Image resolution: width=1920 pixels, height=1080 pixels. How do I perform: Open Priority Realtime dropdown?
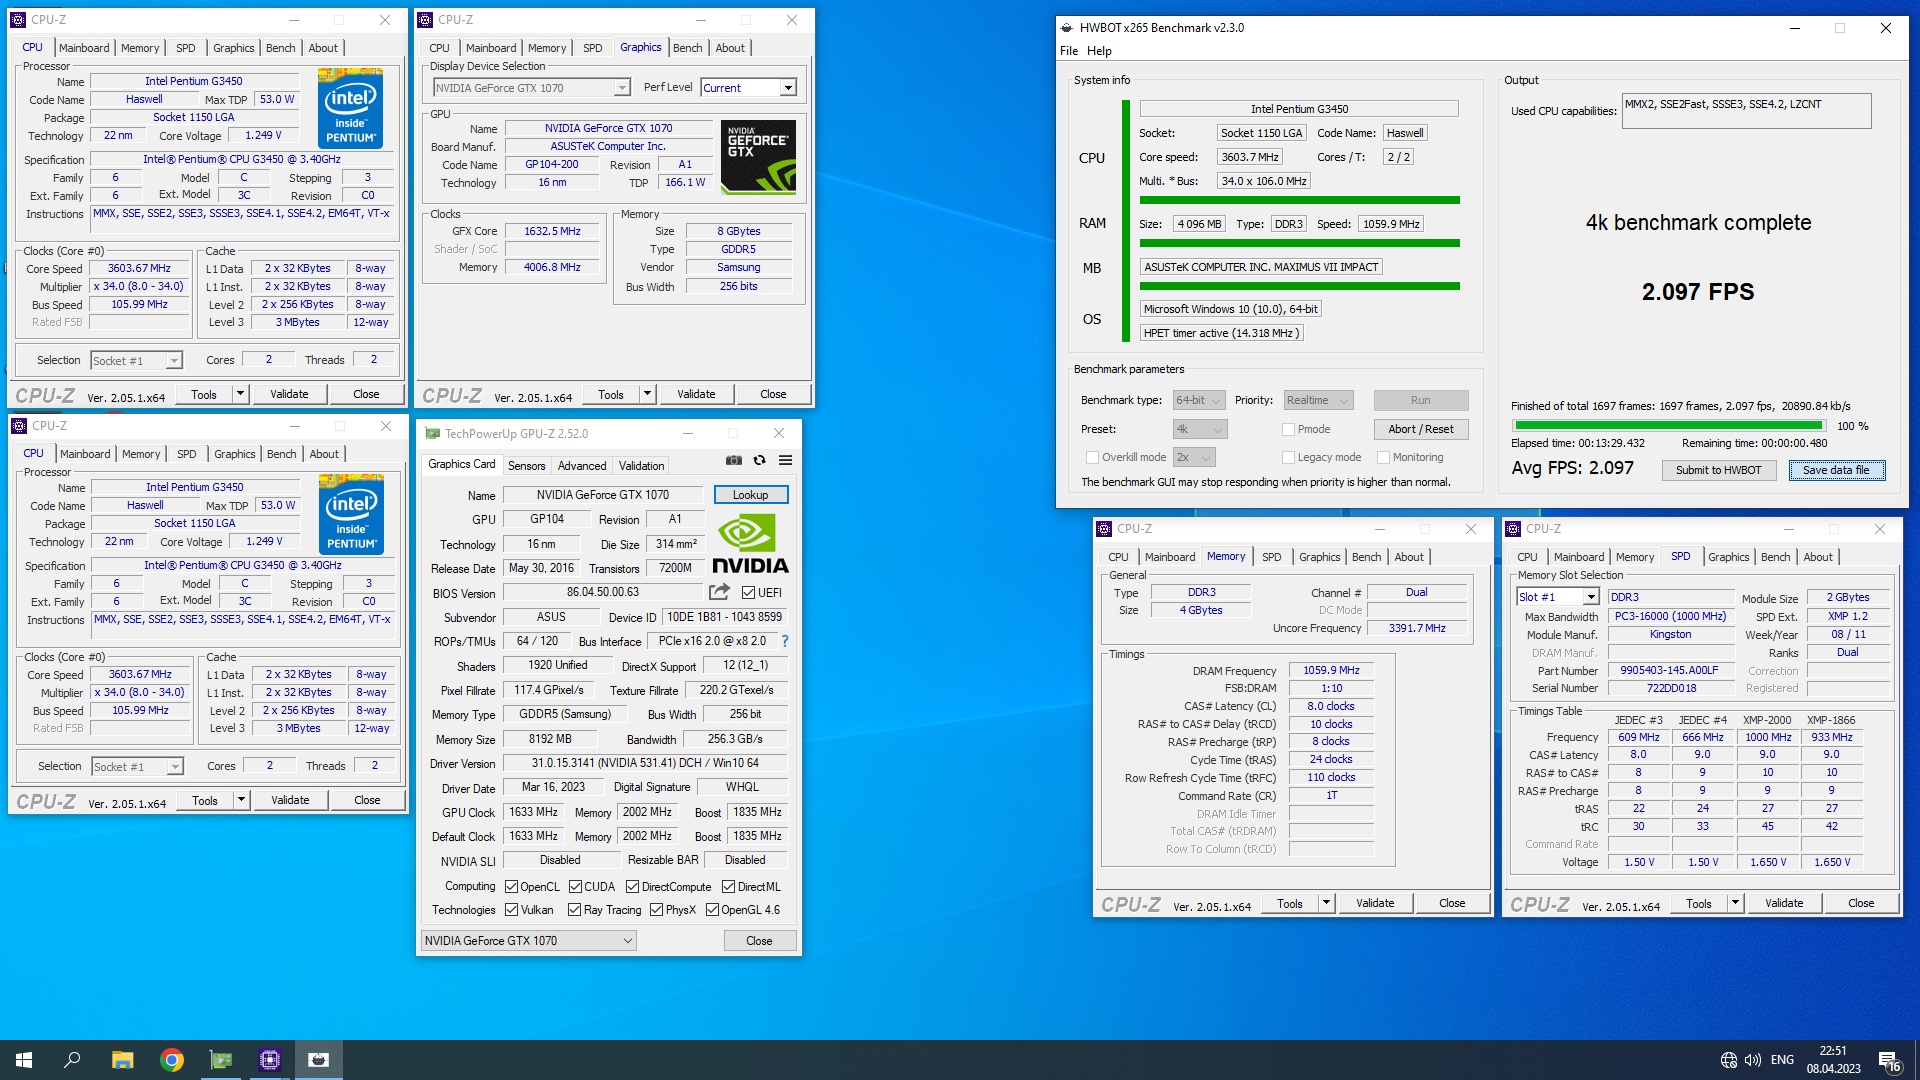point(1318,400)
